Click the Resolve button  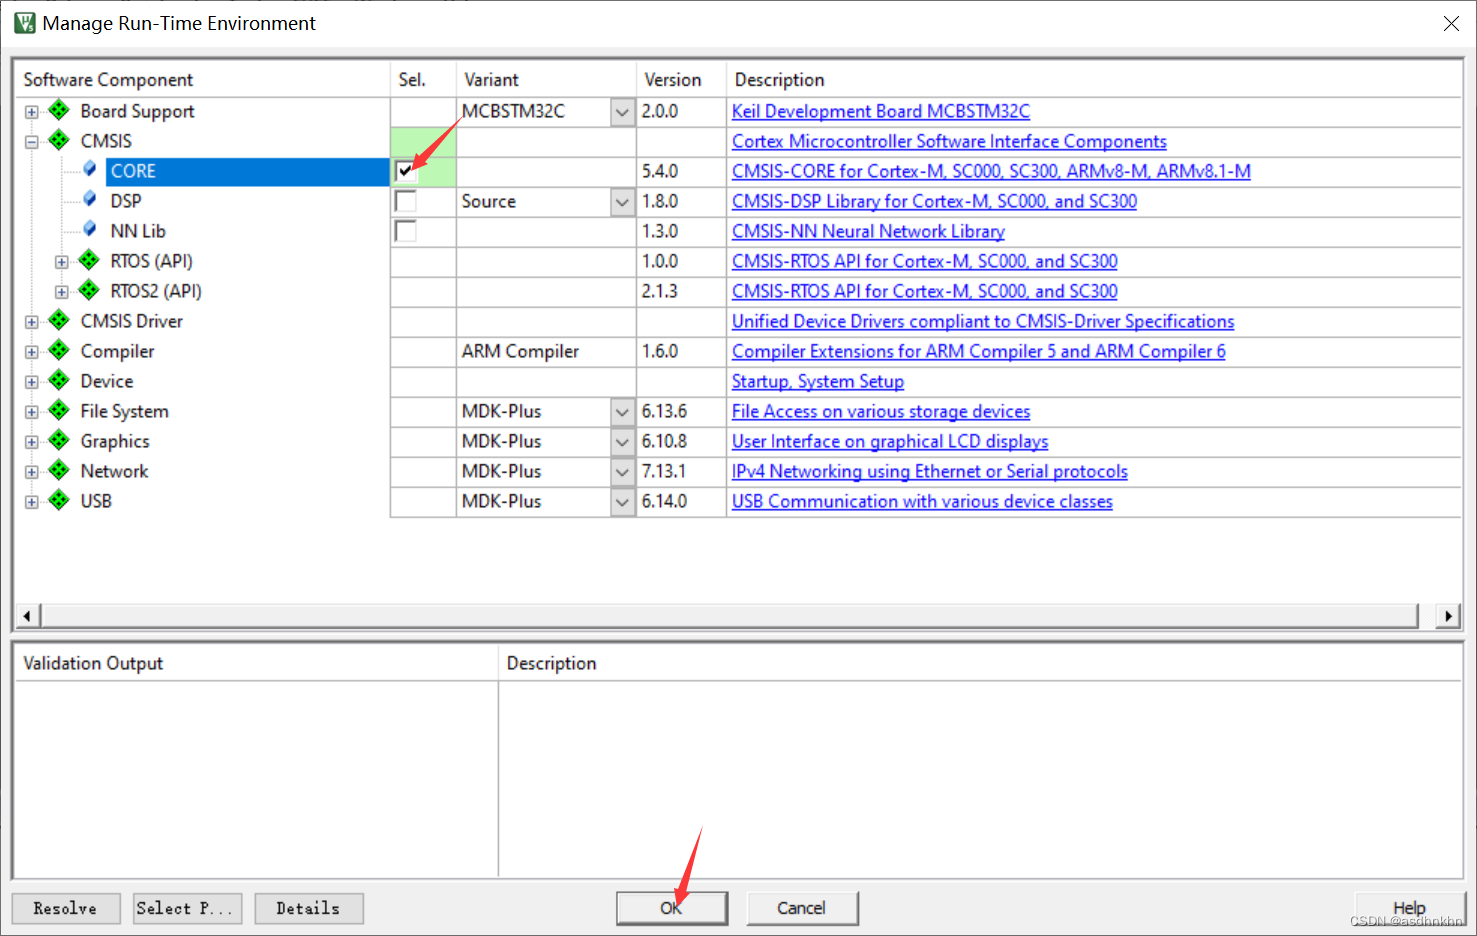(66, 908)
